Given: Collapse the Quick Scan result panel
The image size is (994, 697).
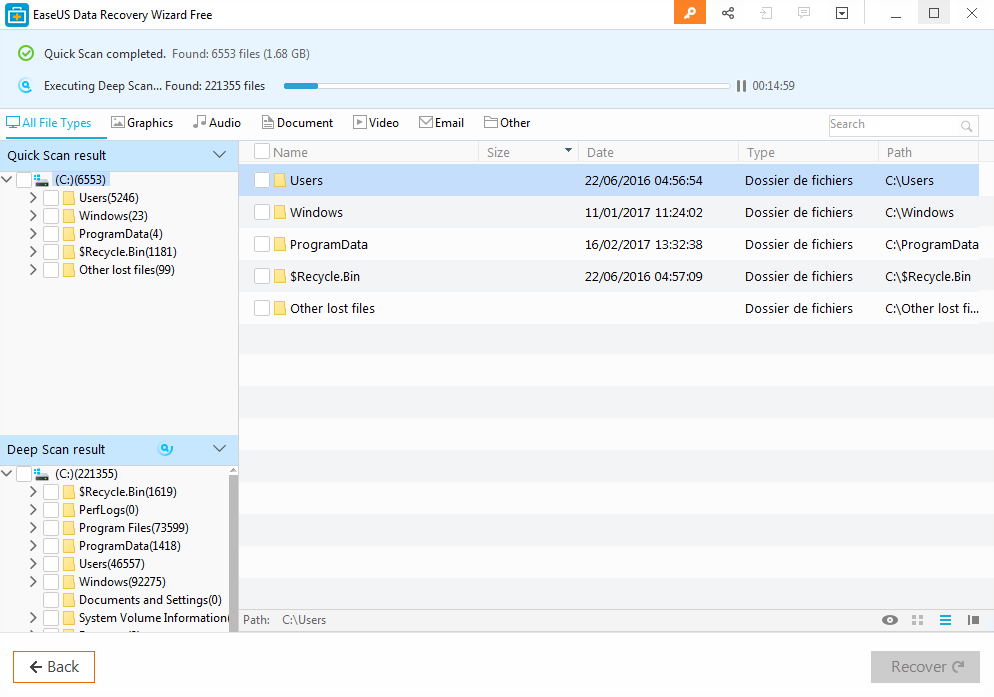Looking at the screenshot, I should tap(219, 155).
